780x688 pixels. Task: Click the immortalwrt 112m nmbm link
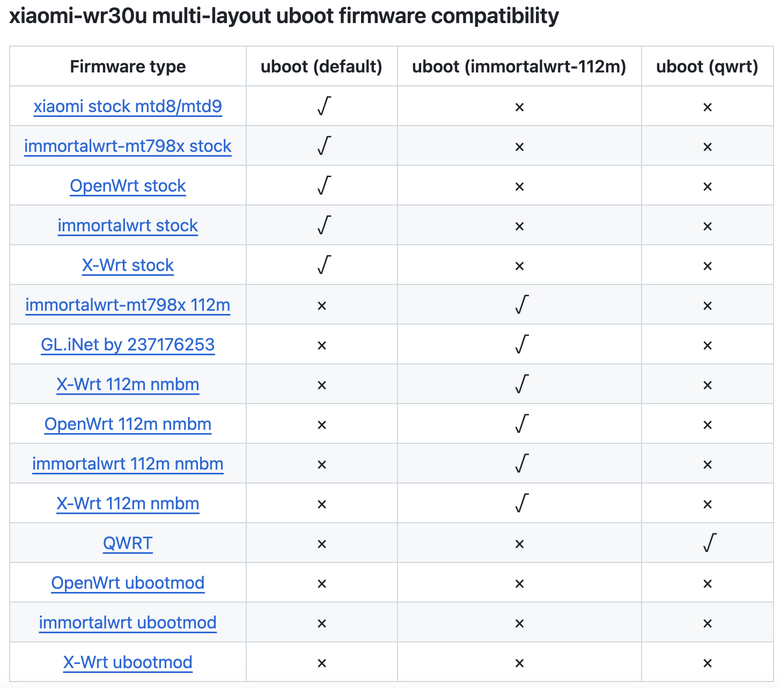tap(127, 464)
